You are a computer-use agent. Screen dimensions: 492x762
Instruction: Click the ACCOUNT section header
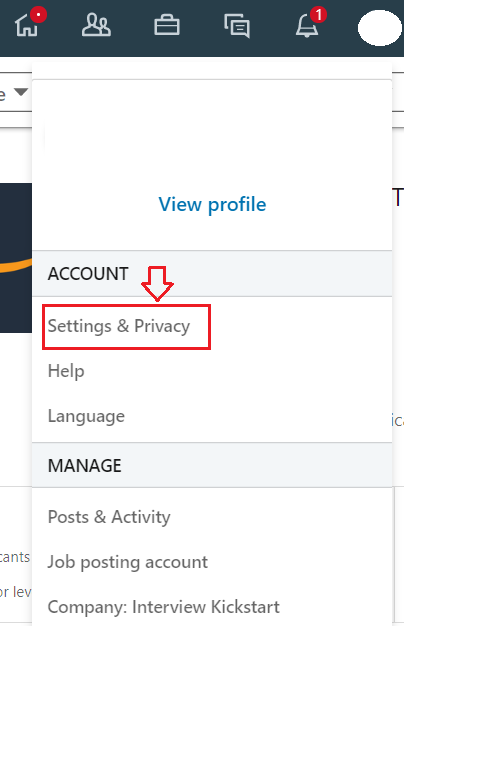click(x=88, y=274)
